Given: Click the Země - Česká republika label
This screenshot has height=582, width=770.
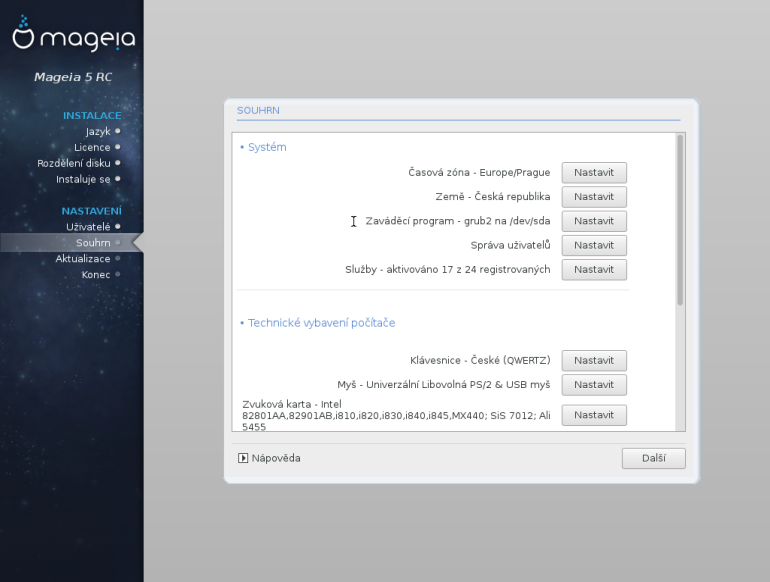Looking at the screenshot, I should coord(493,196).
